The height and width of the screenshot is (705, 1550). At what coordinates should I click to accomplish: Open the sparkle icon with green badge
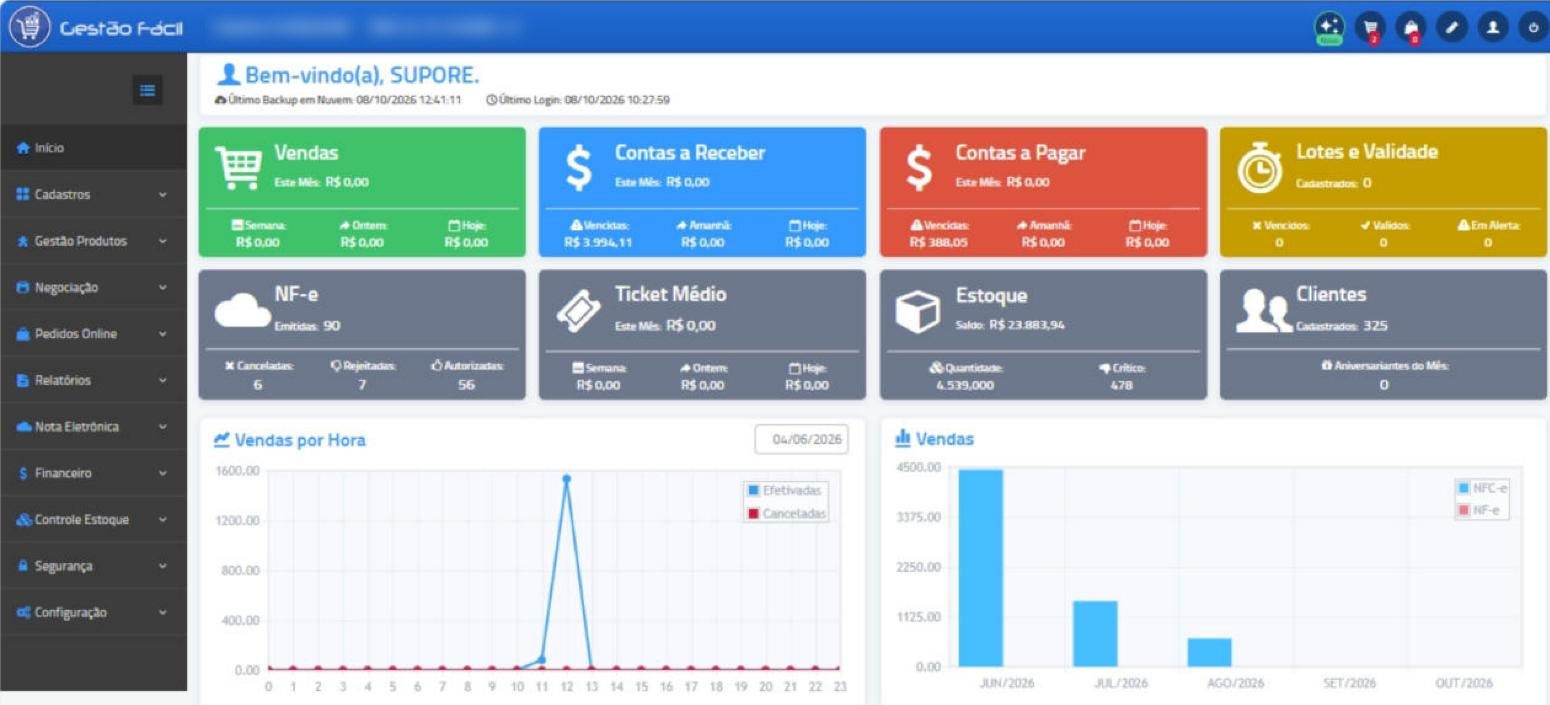[1329, 28]
